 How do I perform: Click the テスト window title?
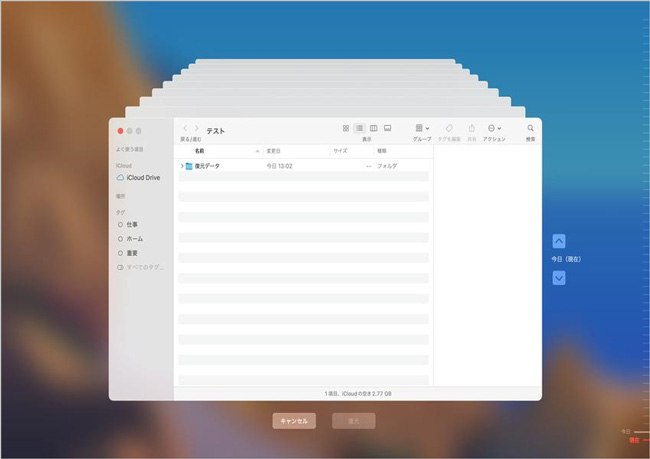pos(216,131)
